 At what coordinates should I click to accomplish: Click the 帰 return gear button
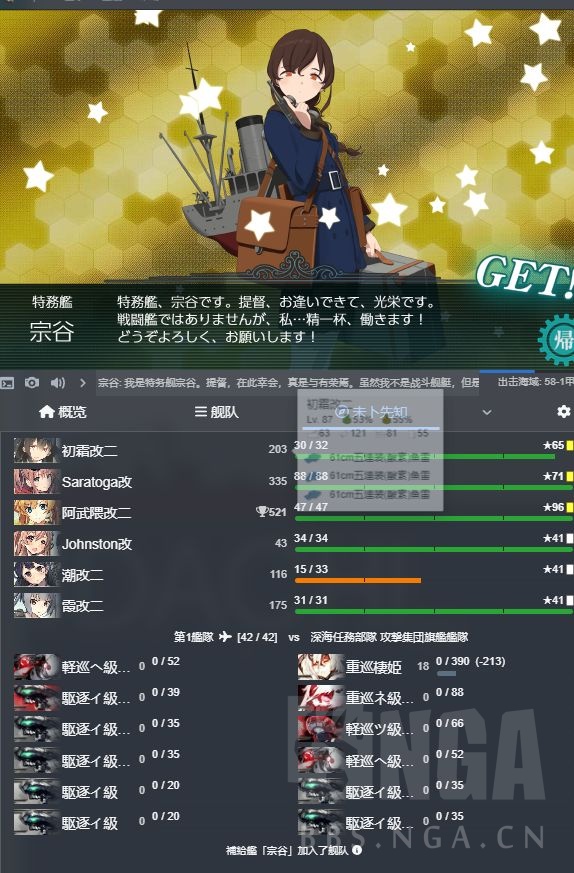pos(557,340)
